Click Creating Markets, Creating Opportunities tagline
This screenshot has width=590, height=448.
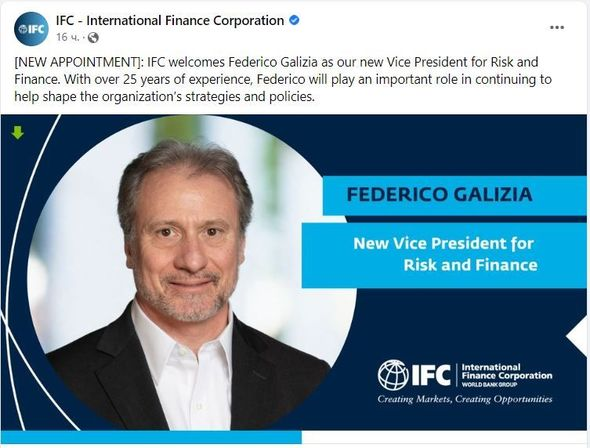point(465,399)
